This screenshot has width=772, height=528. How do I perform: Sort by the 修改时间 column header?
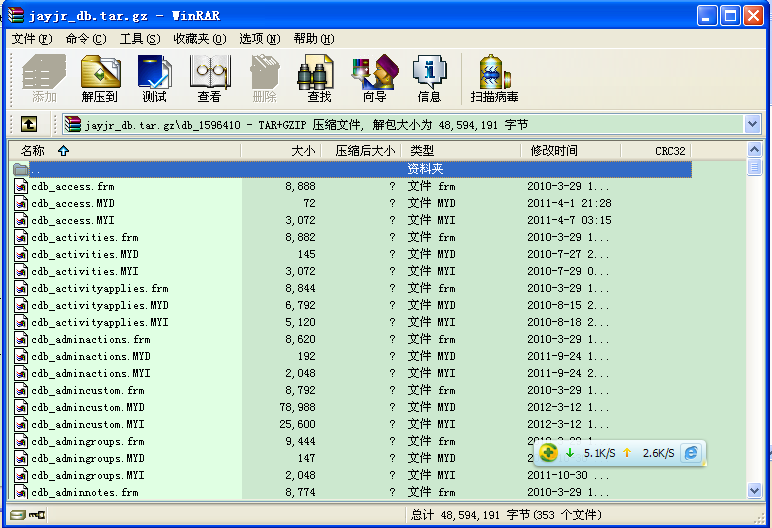(571, 151)
